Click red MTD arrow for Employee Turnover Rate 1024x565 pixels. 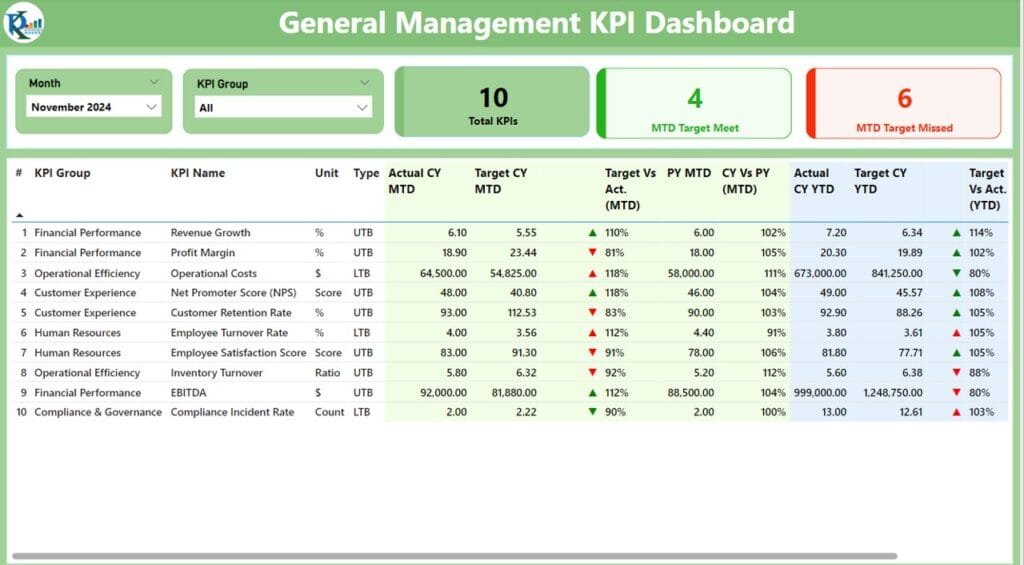coord(592,332)
